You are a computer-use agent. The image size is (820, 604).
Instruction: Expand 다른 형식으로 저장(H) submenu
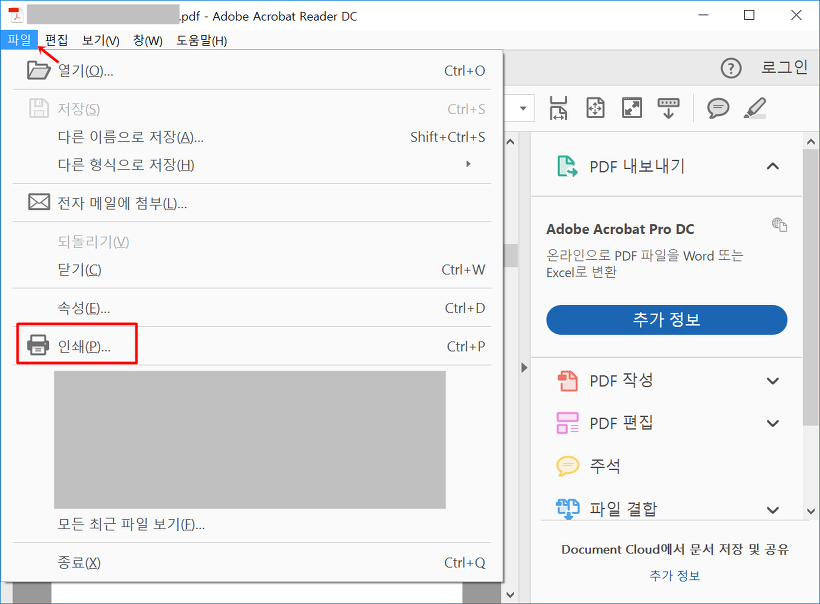(x=252, y=165)
